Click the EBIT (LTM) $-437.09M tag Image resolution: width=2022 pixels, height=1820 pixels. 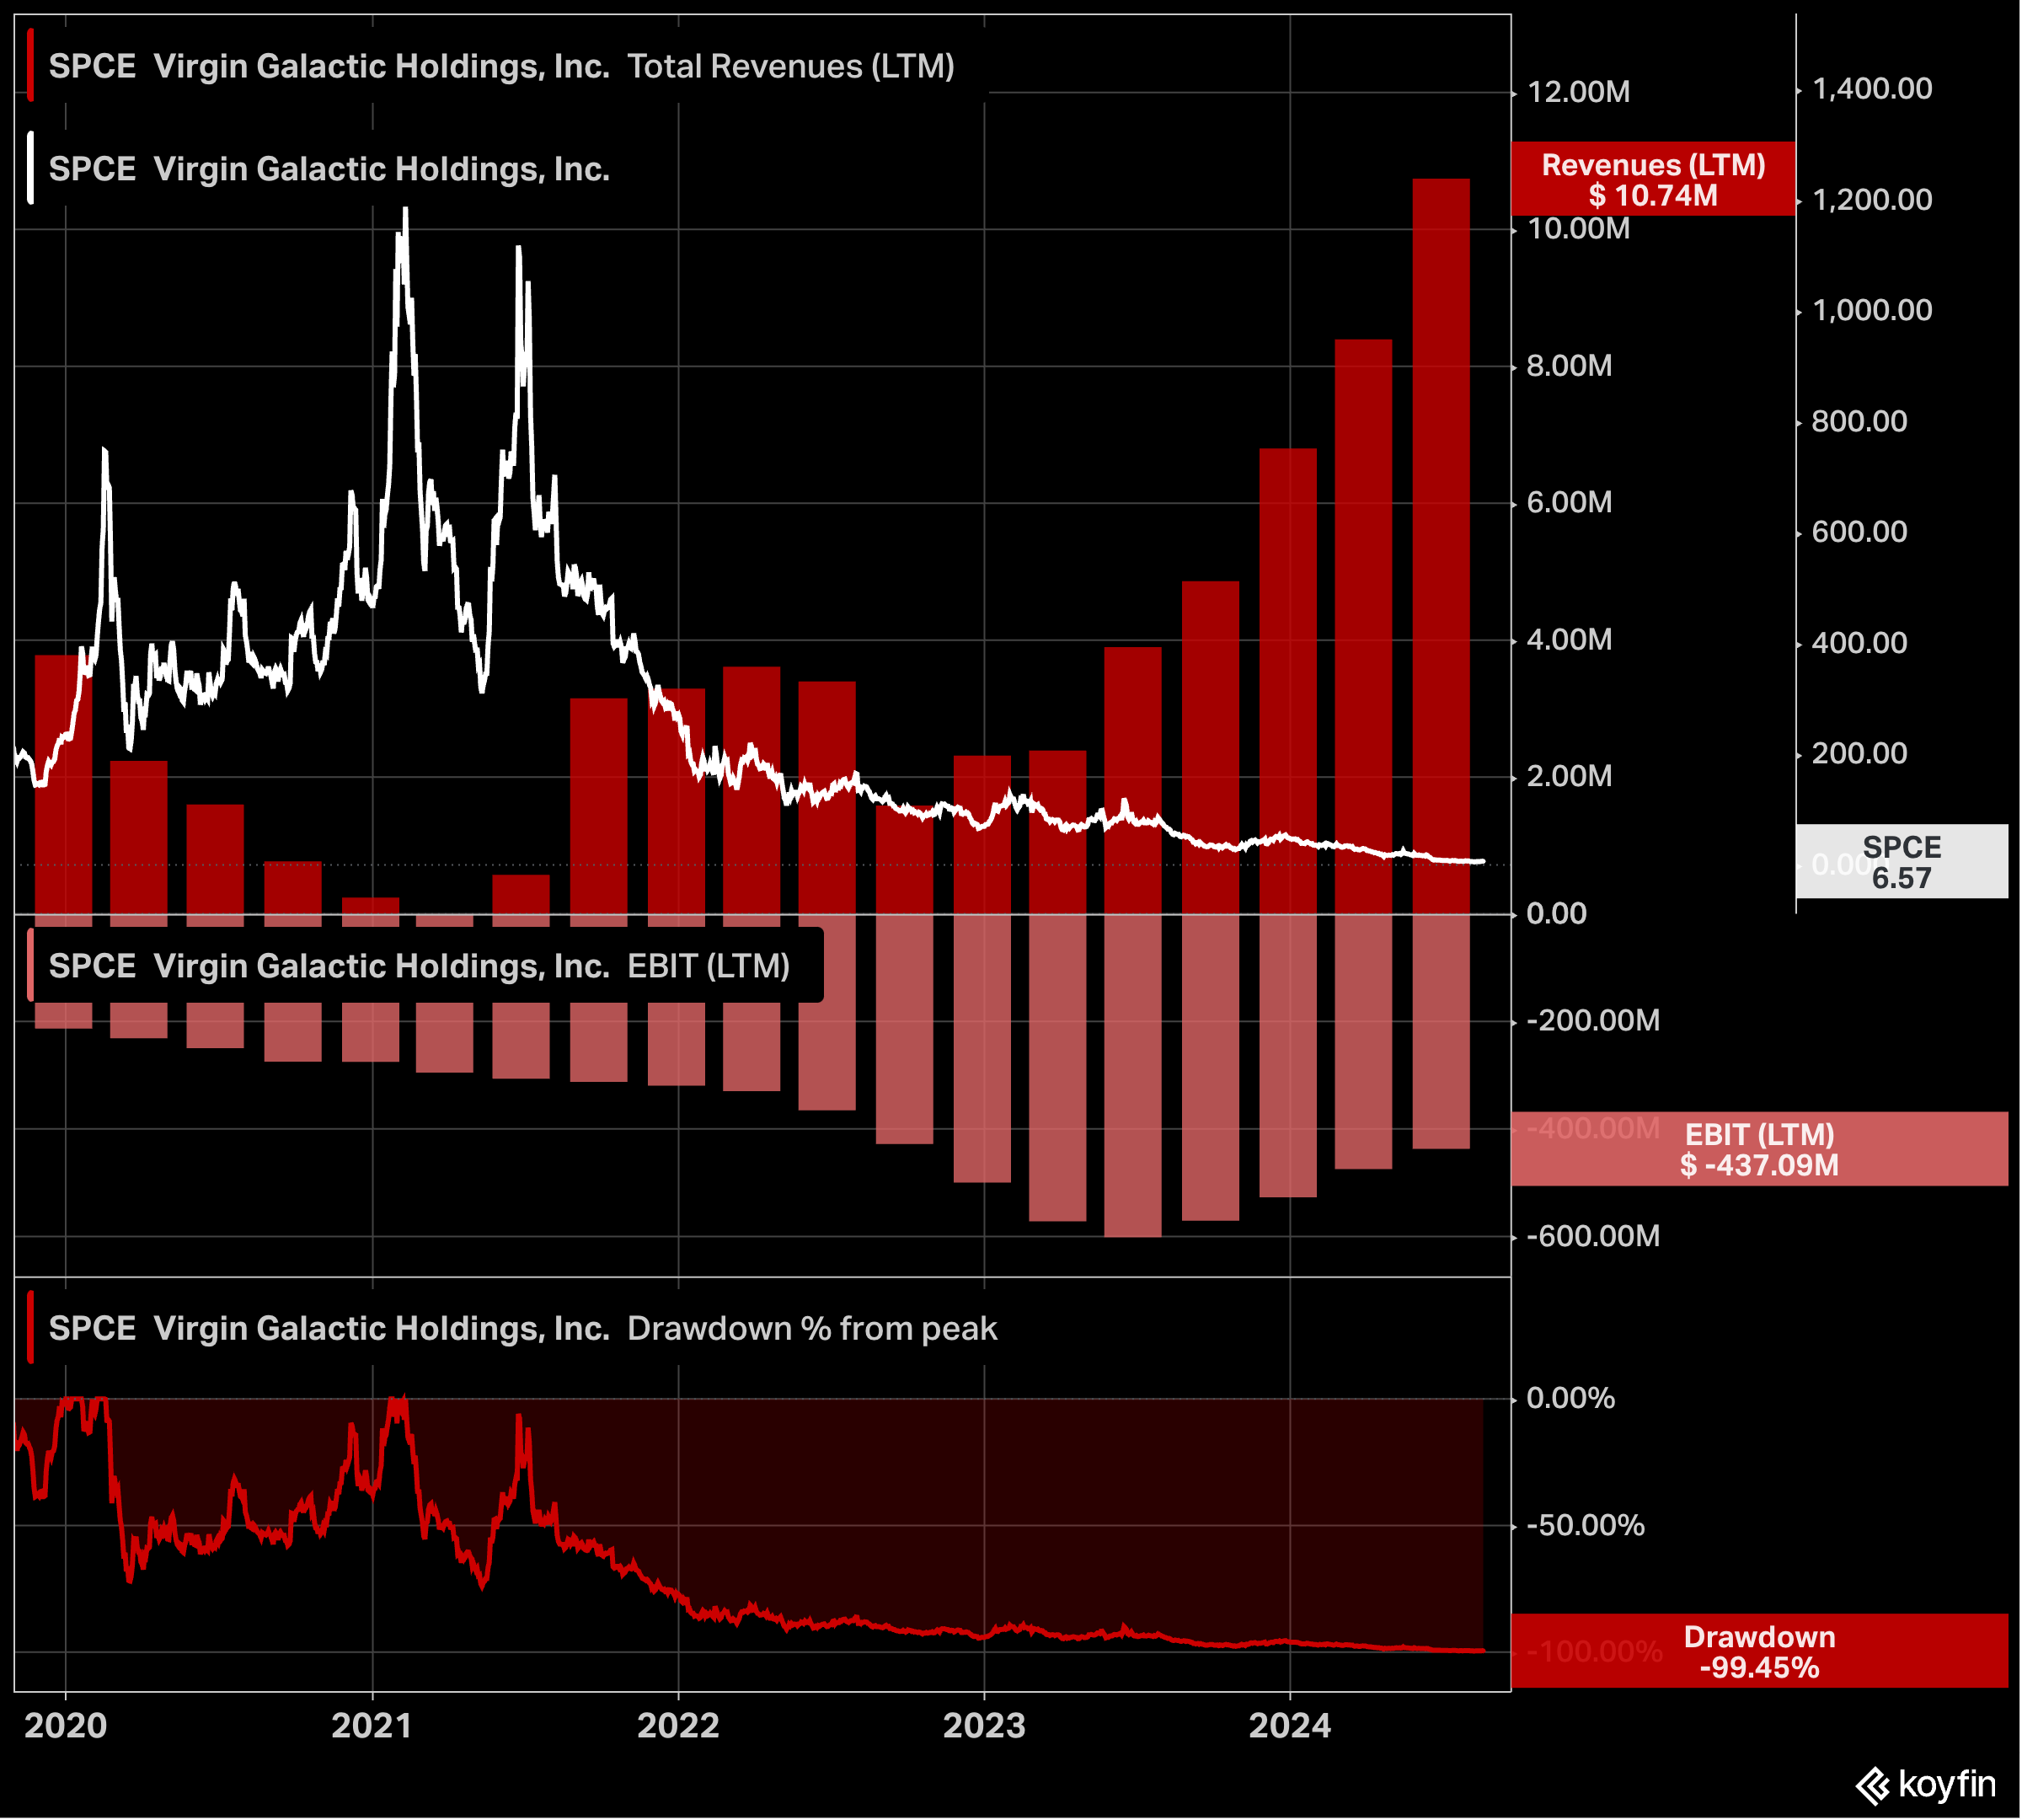click(1759, 1149)
